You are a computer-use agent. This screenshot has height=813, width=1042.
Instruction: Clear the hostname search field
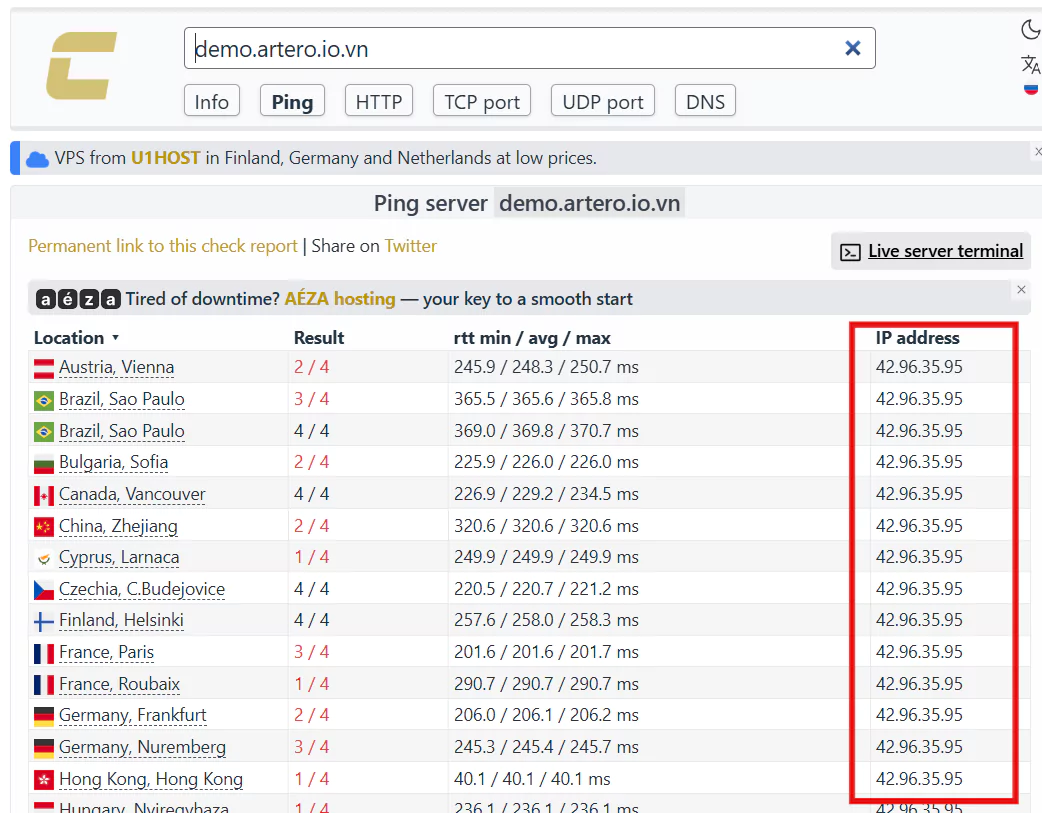(852, 48)
